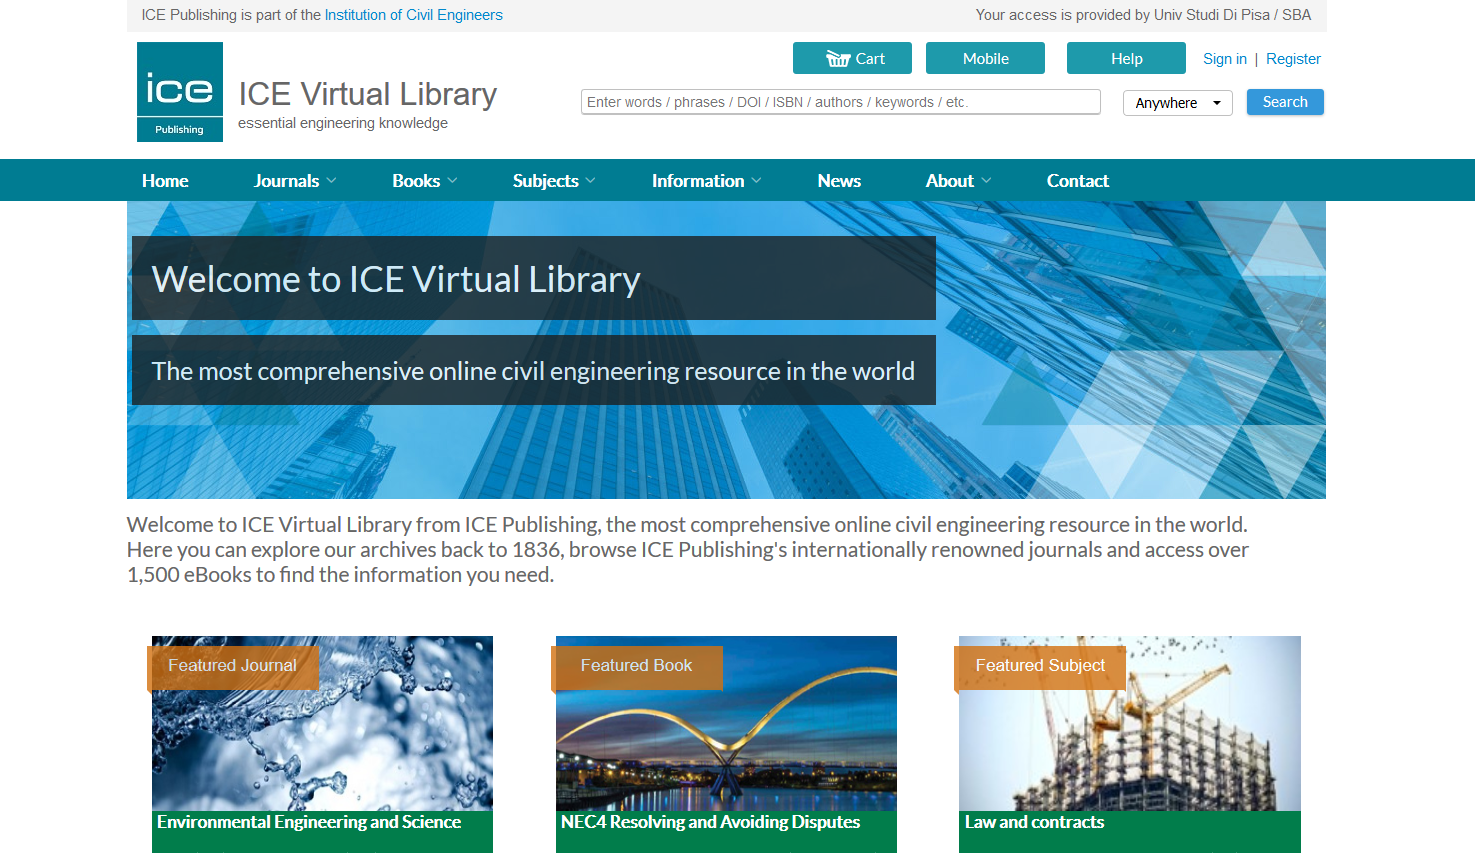This screenshot has width=1475, height=853.
Task: Expand the About menu
Action: pos(957,181)
